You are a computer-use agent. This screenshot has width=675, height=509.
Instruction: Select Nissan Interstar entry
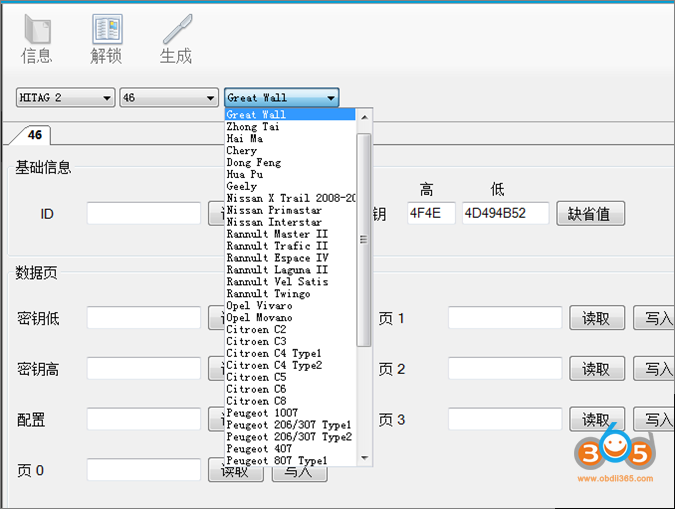pyautogui.click(x=290, y=222)
